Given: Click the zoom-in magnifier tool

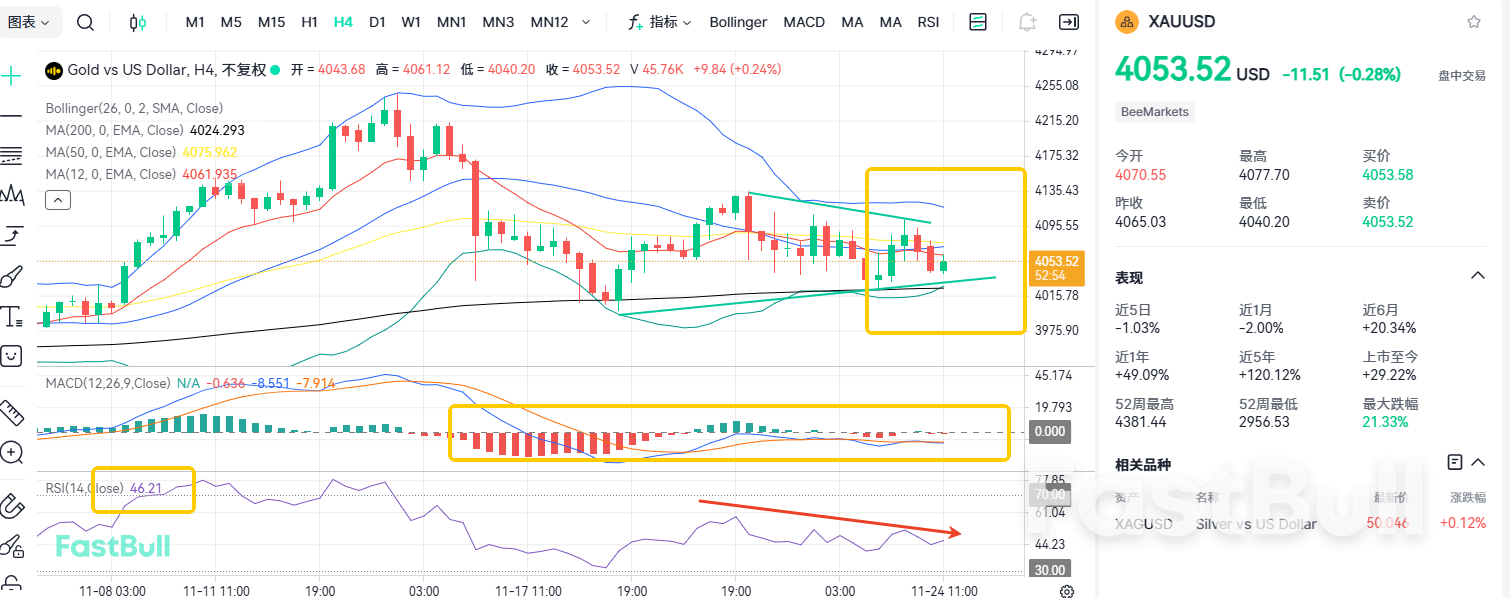Looking at the screenshot, I should coord(12,453).
